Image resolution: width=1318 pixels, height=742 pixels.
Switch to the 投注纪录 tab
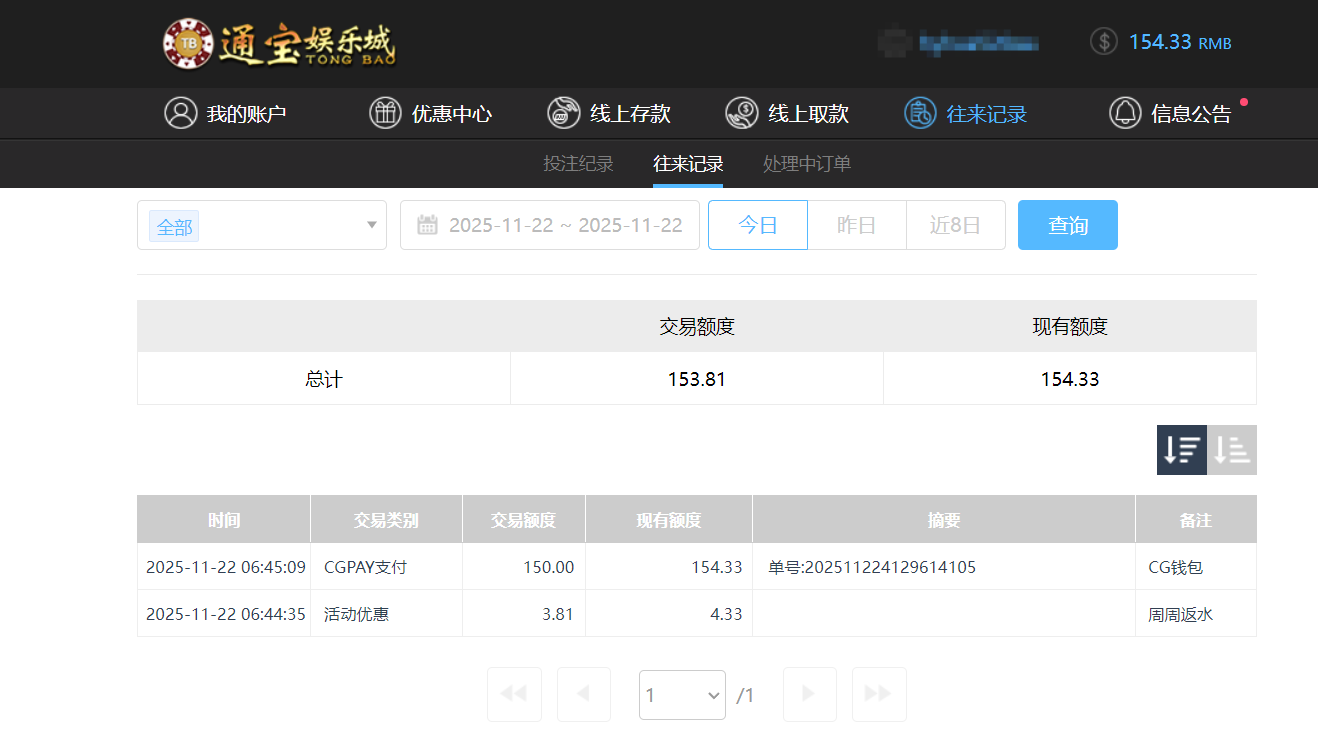pyautogui.click(x=578, y=163)
